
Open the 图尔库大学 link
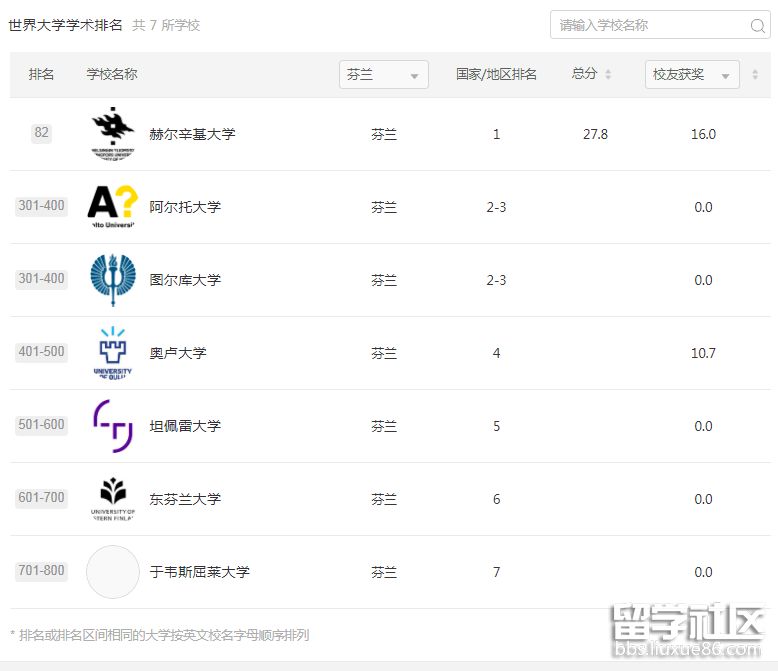pos(185,280)
